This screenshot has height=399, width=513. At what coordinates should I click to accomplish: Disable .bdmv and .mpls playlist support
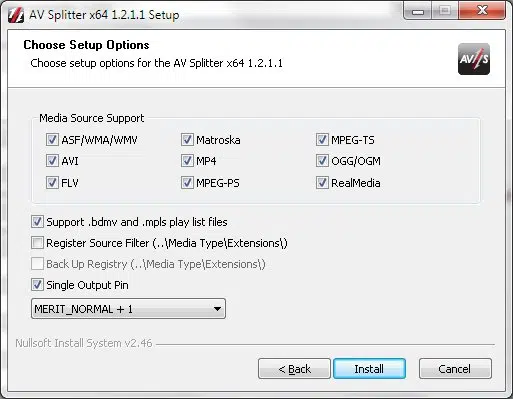pos(37,222)
